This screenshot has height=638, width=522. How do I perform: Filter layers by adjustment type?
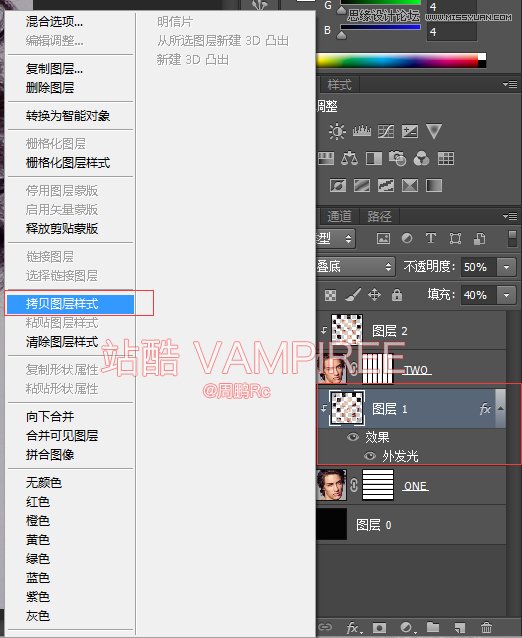(x=406, y=238)
